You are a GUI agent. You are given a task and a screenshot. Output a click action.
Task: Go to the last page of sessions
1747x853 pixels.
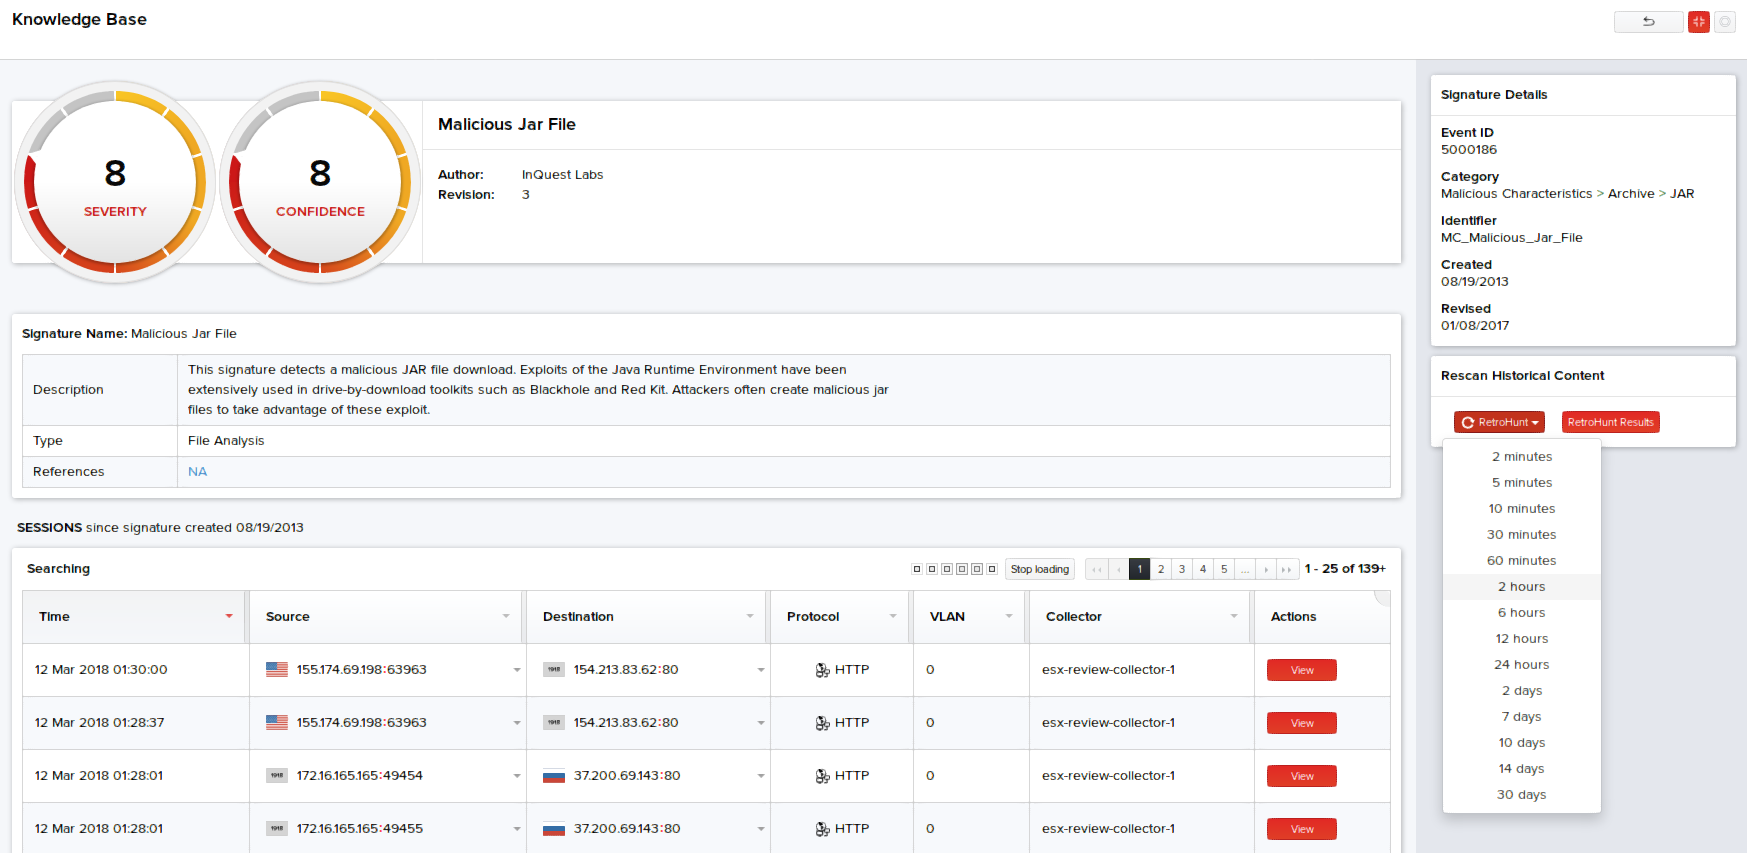(x=1287, y=569)
